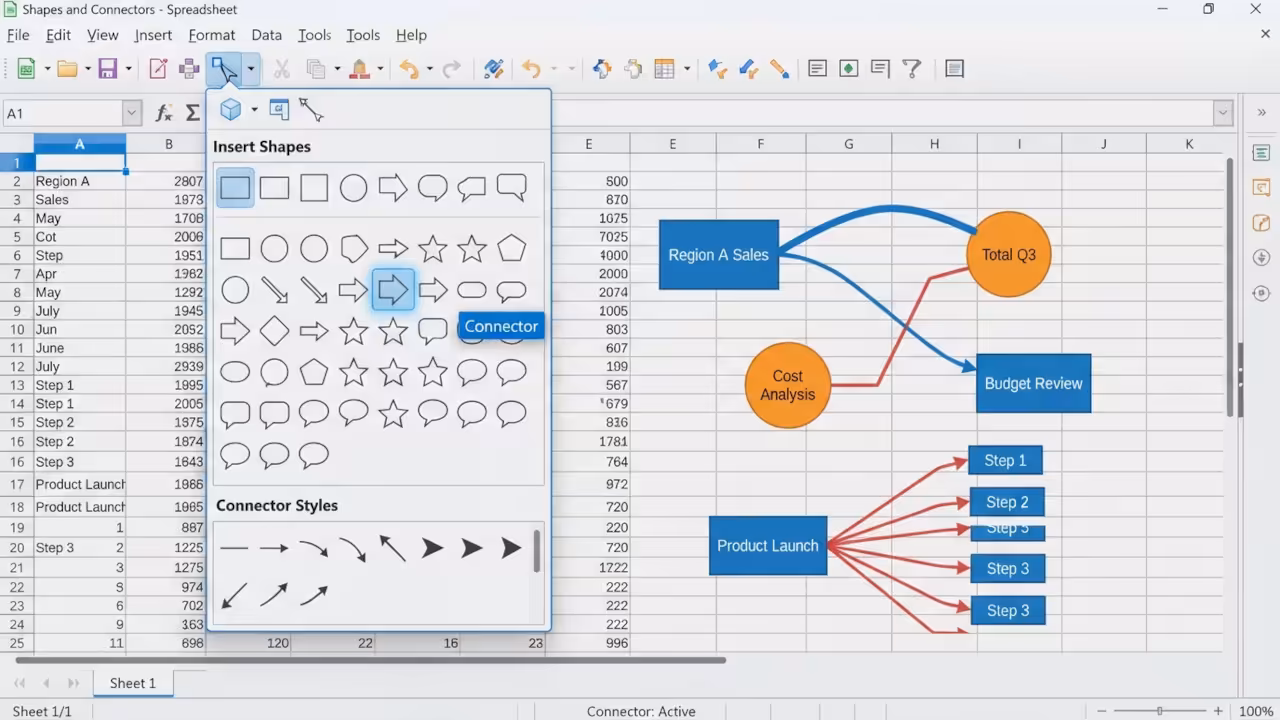Select the highlighted Connector arrow shape
This screenshot has height=720, width=1280.
[x=393, y=291]
